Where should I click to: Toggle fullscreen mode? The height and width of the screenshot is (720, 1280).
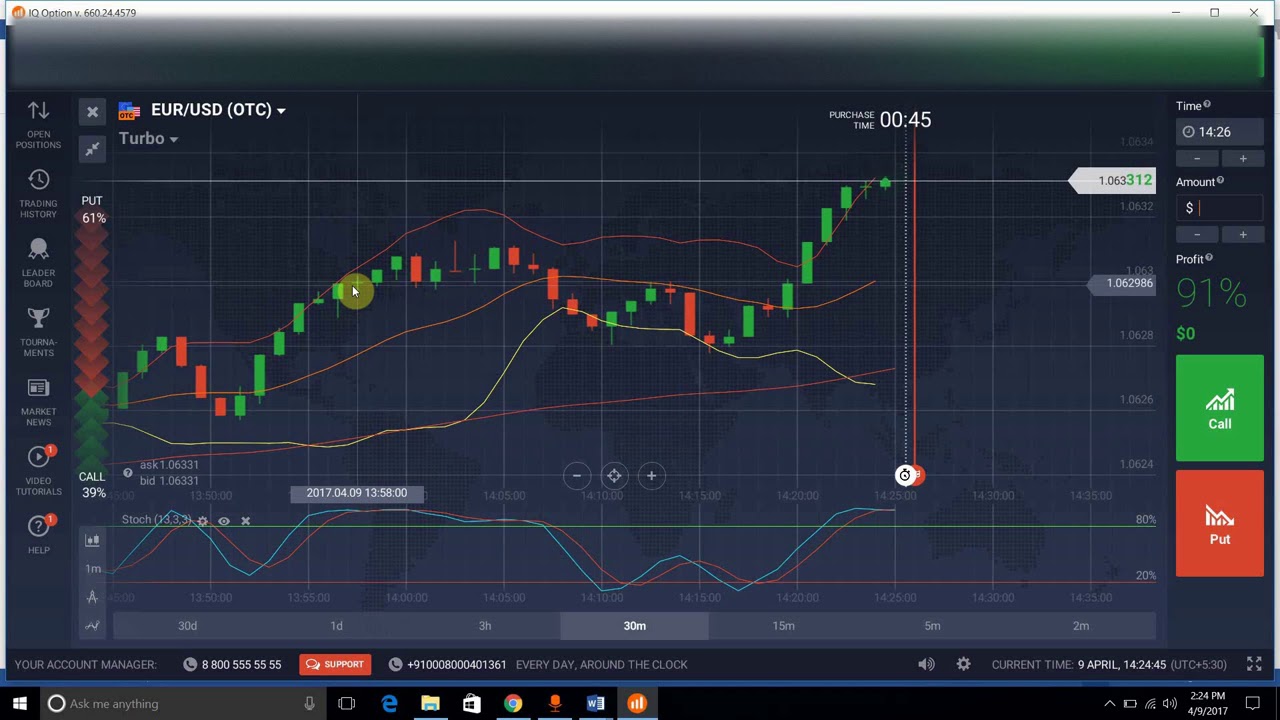1254,664
